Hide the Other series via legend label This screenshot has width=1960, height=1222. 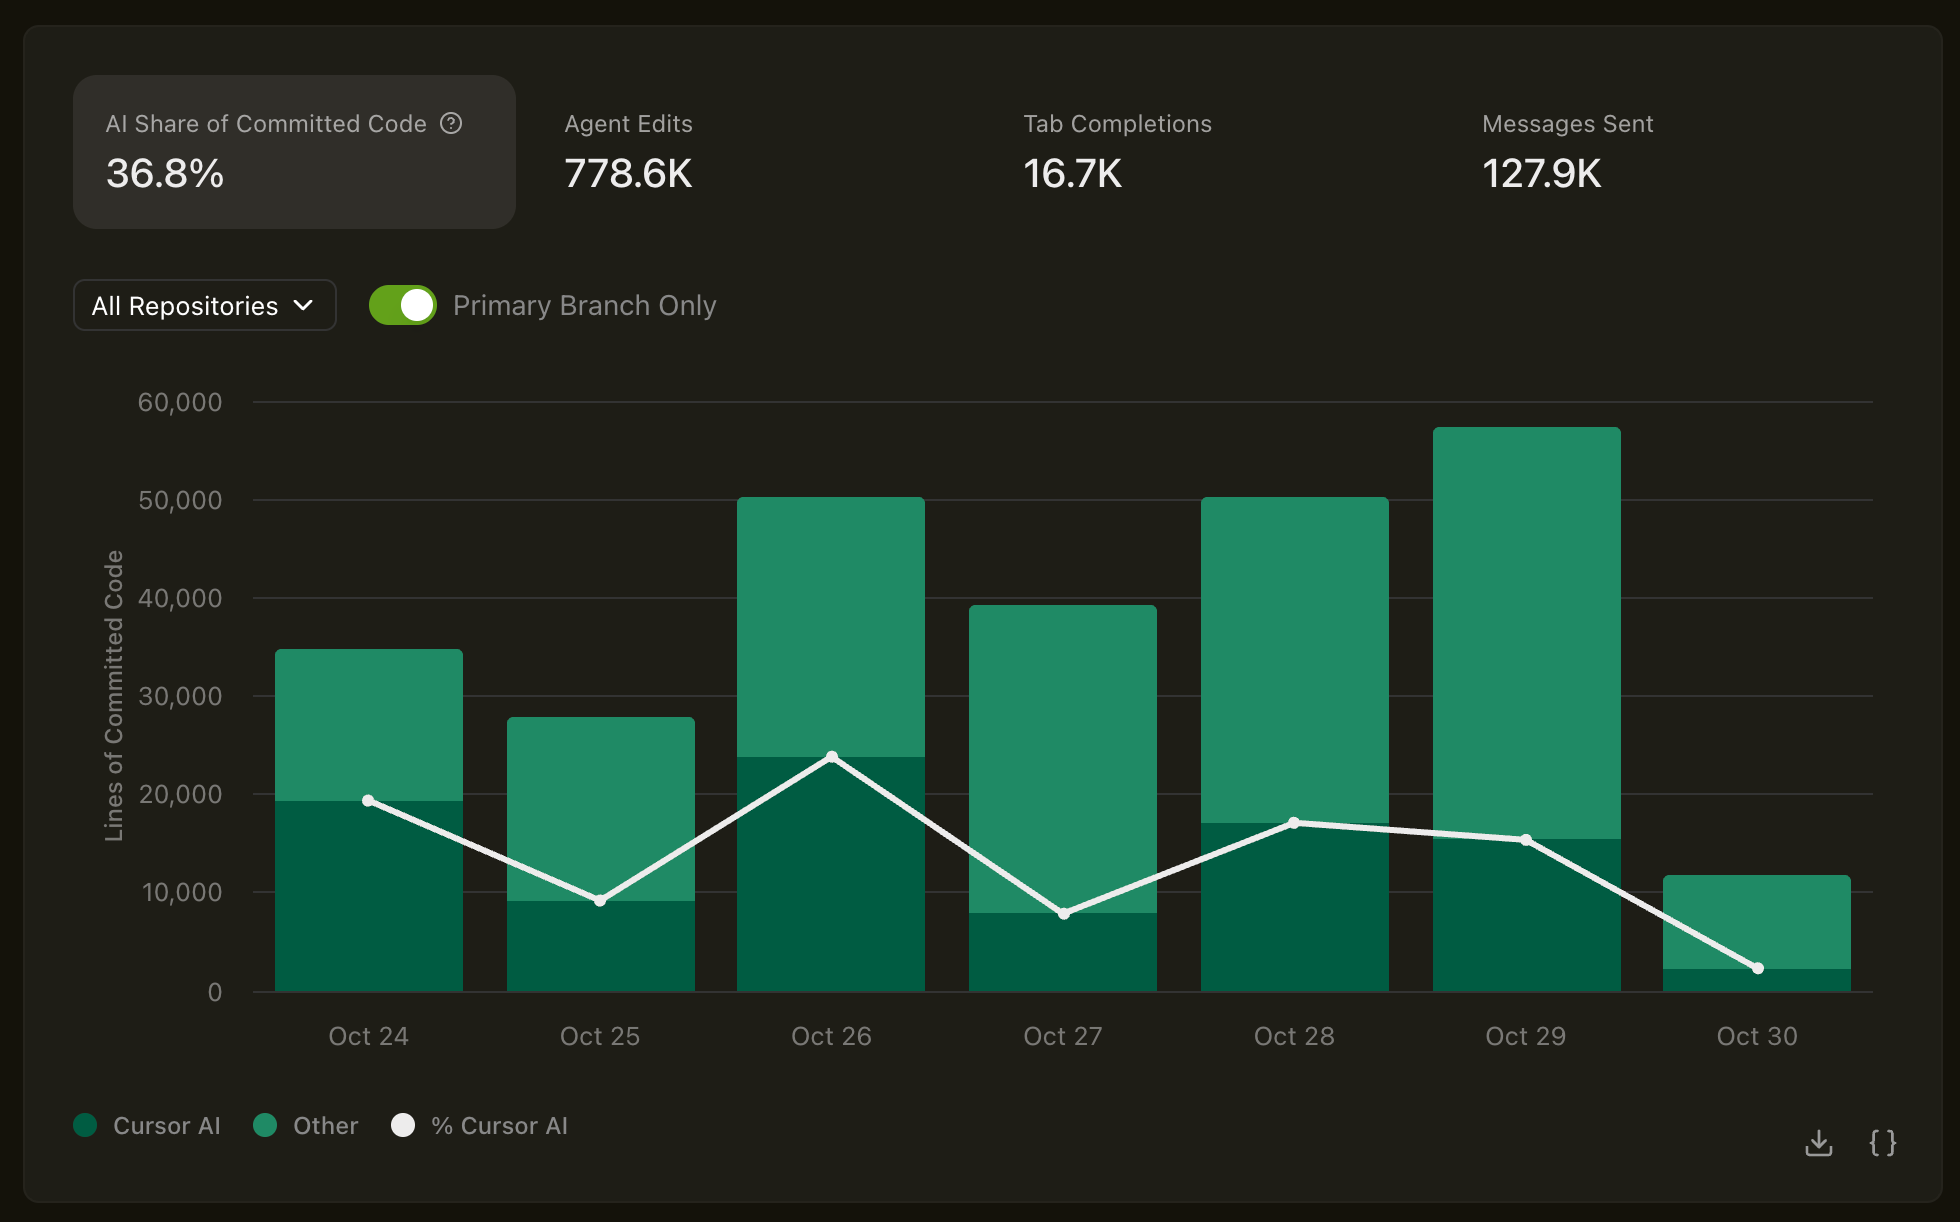(325, 1126)
